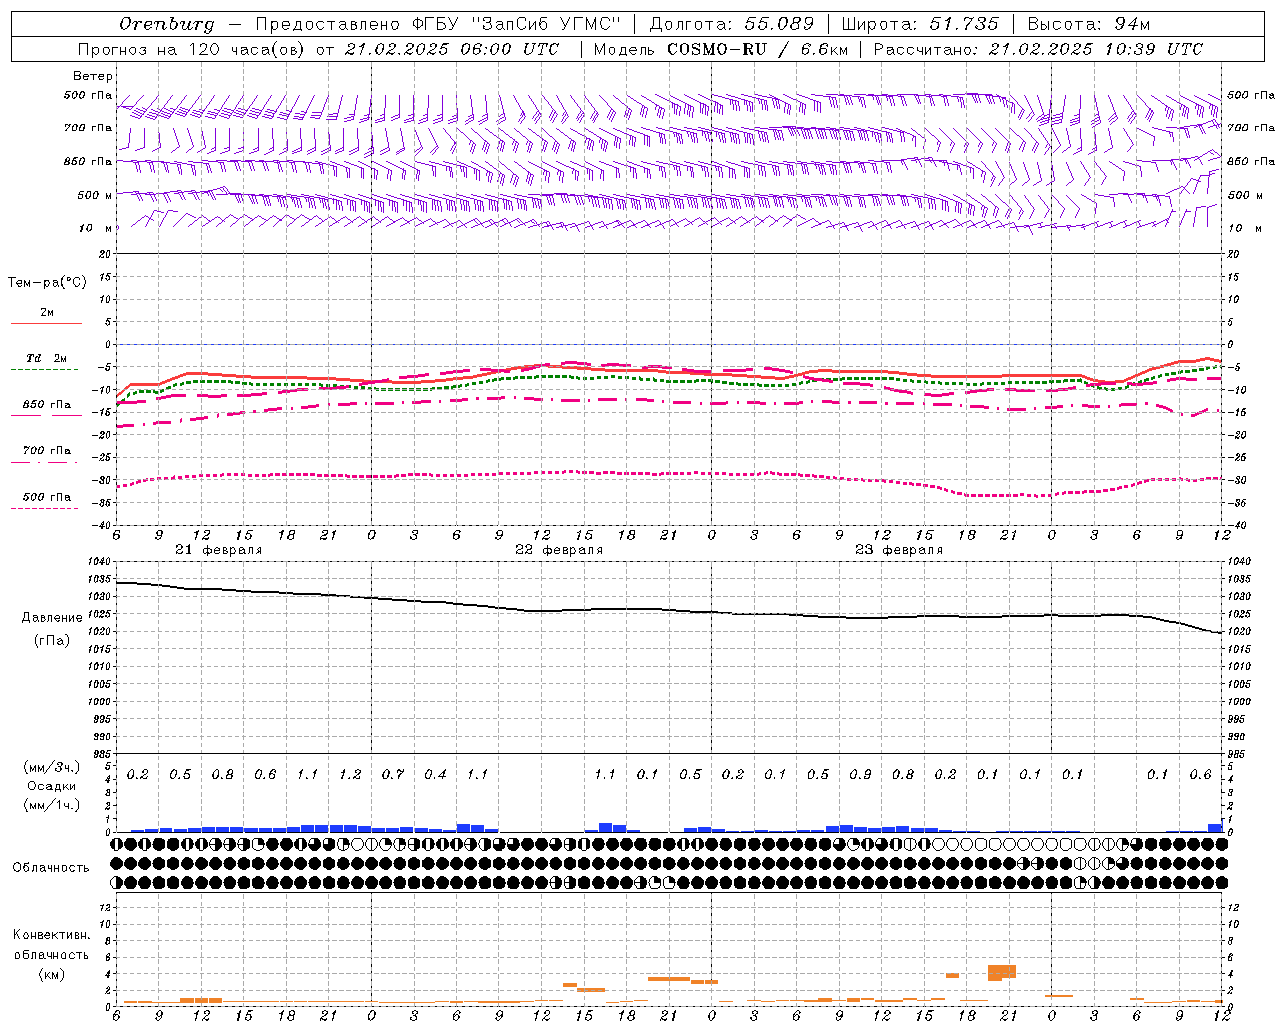Image resolution: width=1280 pixels, height=1024 pixels.
Task: Click the computed time Рассчитано: 21.02.2025 10:39 UTC
Action: pyautogui.click(x=1038, y=49)
